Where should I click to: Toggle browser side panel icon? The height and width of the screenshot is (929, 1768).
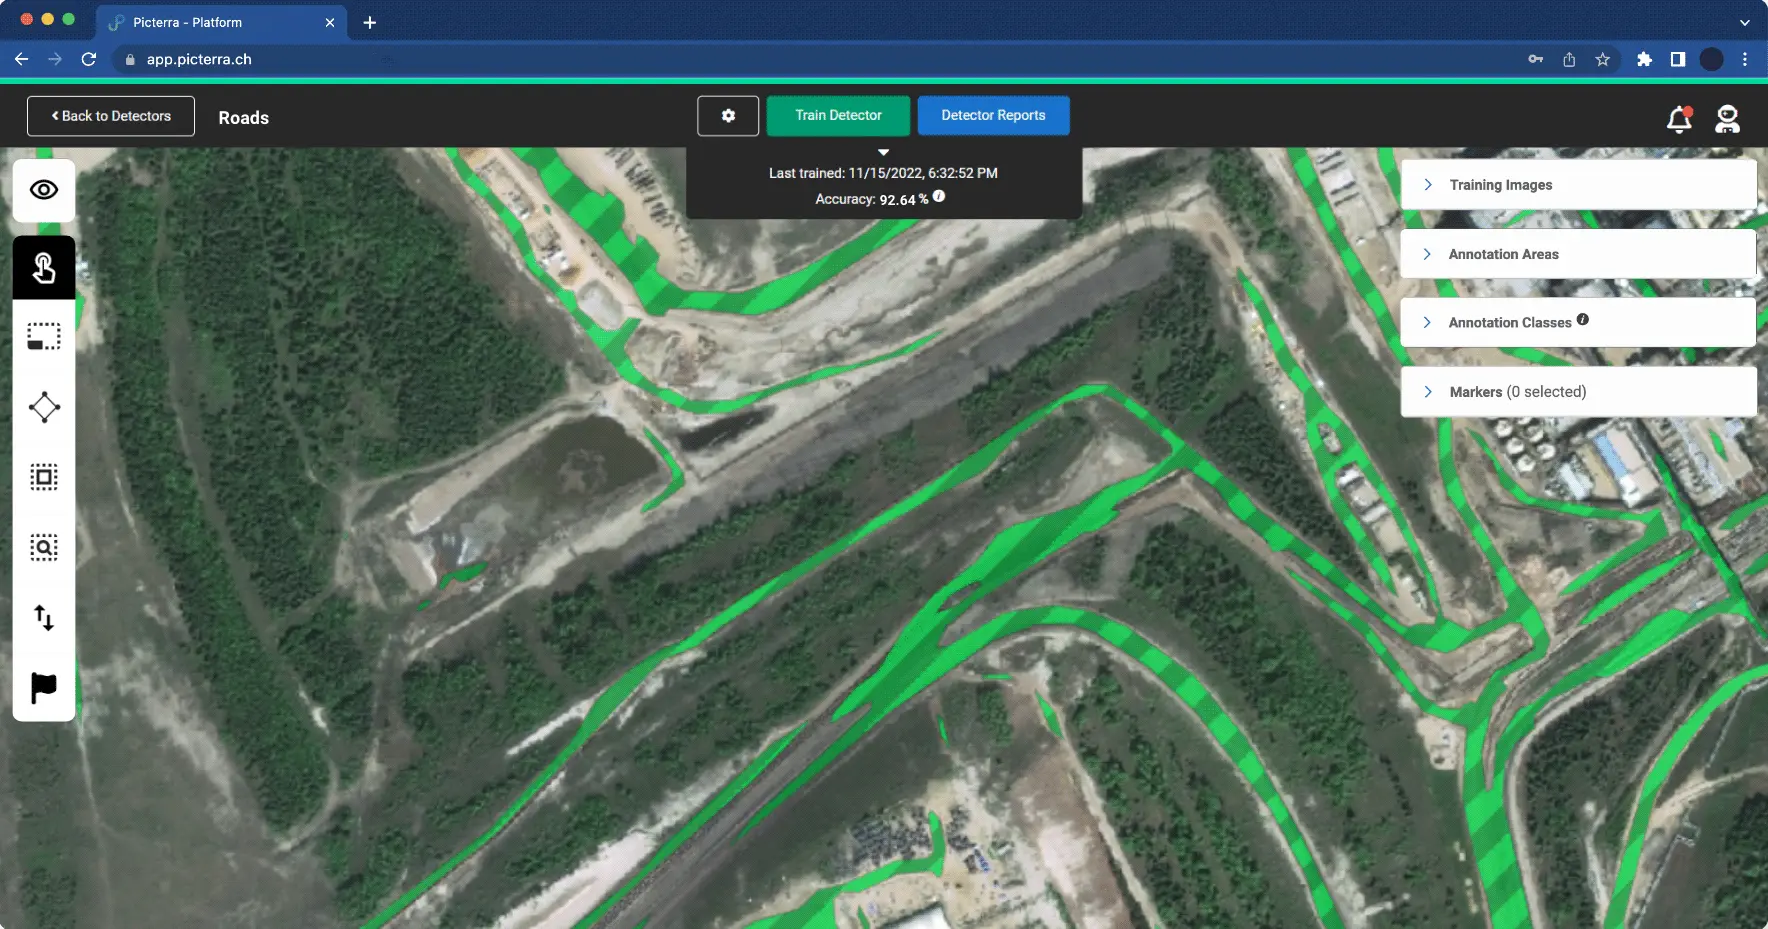pyautogui.click(x=1678, y=59)
